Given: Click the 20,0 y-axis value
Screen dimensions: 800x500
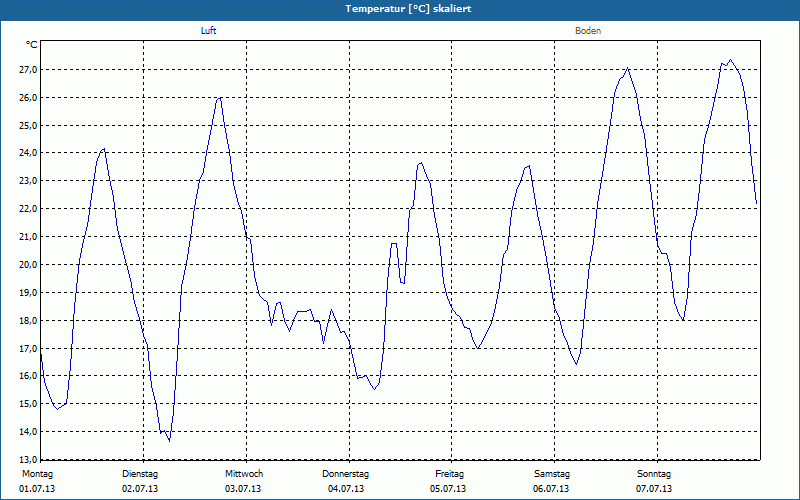Looking at the screenshot, I should click(x=29, y=265).
